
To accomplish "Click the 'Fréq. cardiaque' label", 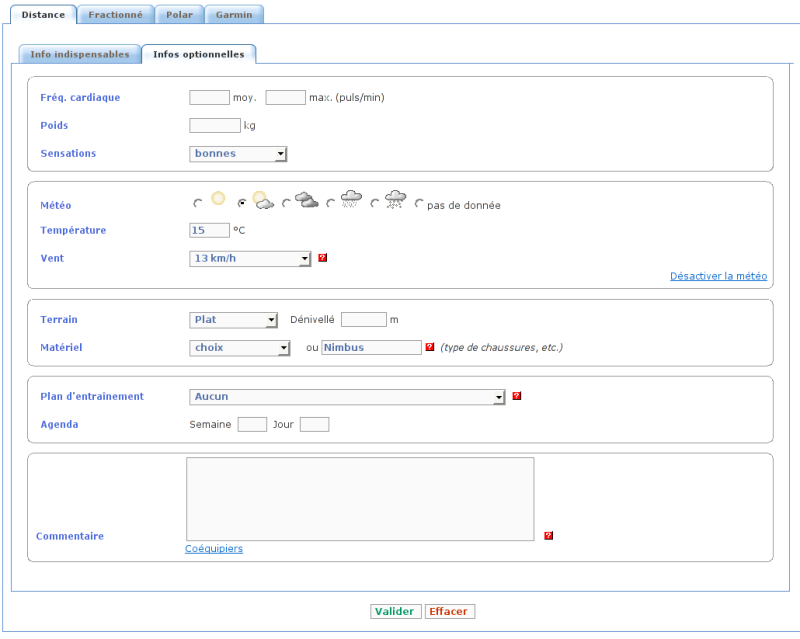I will pyautogui.click(x=80, y=97).
